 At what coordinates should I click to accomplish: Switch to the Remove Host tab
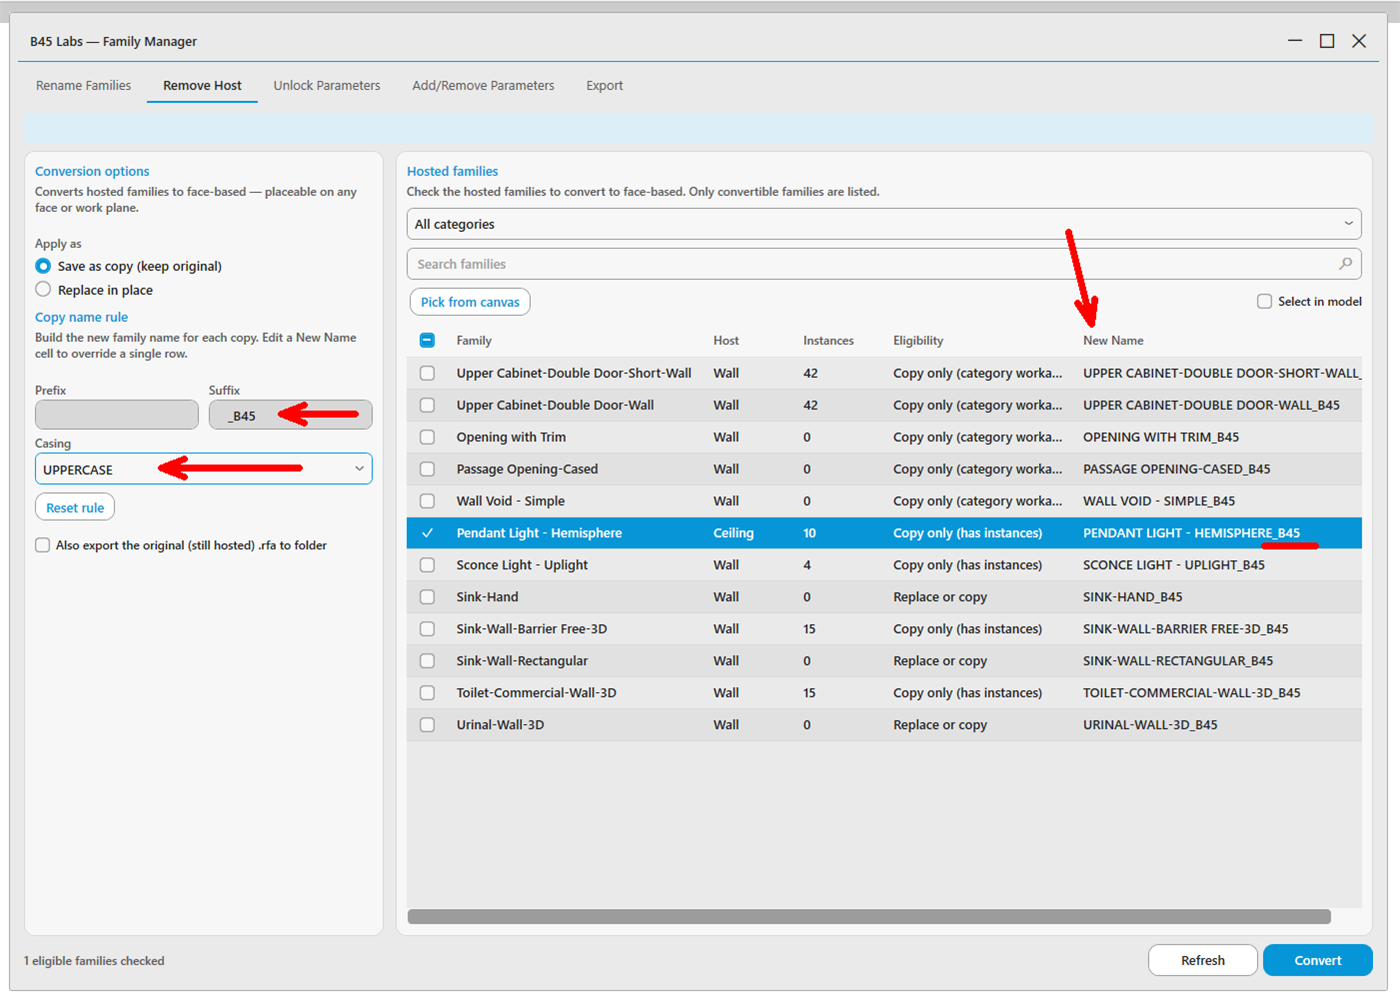tap(202, 86)
